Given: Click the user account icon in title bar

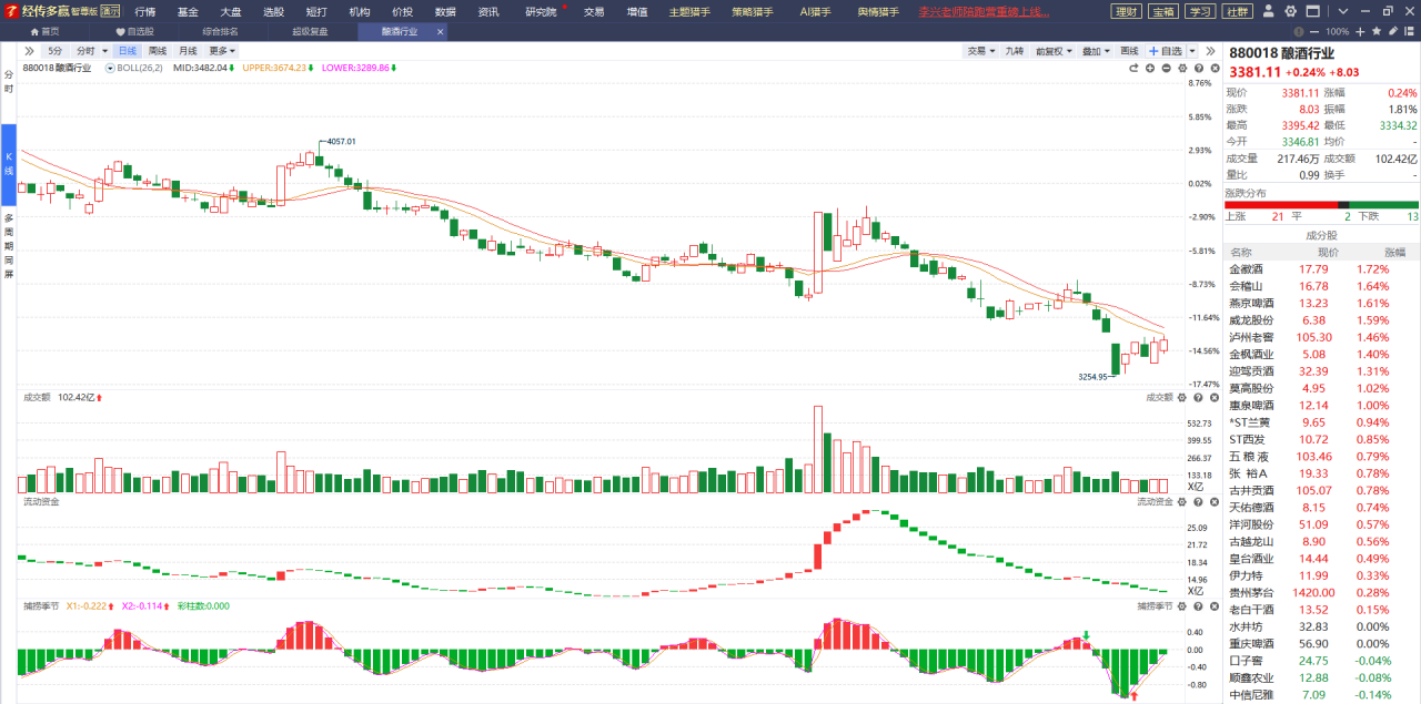Looking at the screenshot, I should (1268, 12).
